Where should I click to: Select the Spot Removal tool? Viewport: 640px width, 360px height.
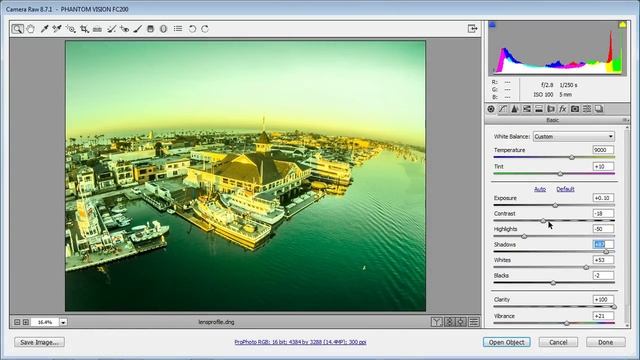111,29
